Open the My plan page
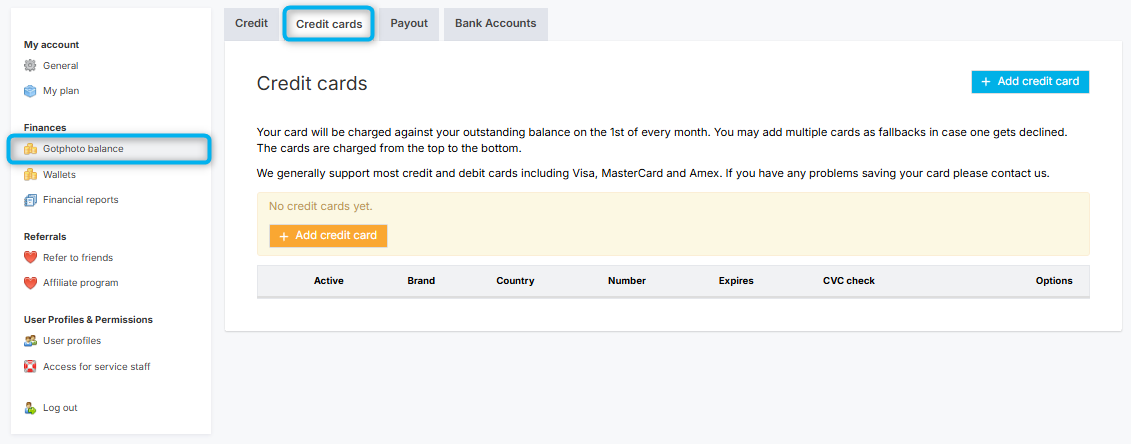 pos(61,91)
